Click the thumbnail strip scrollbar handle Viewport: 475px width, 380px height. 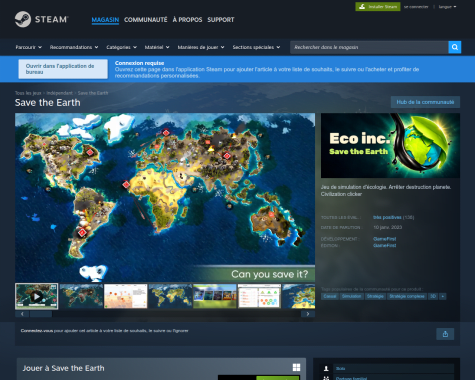pos(41,314)
